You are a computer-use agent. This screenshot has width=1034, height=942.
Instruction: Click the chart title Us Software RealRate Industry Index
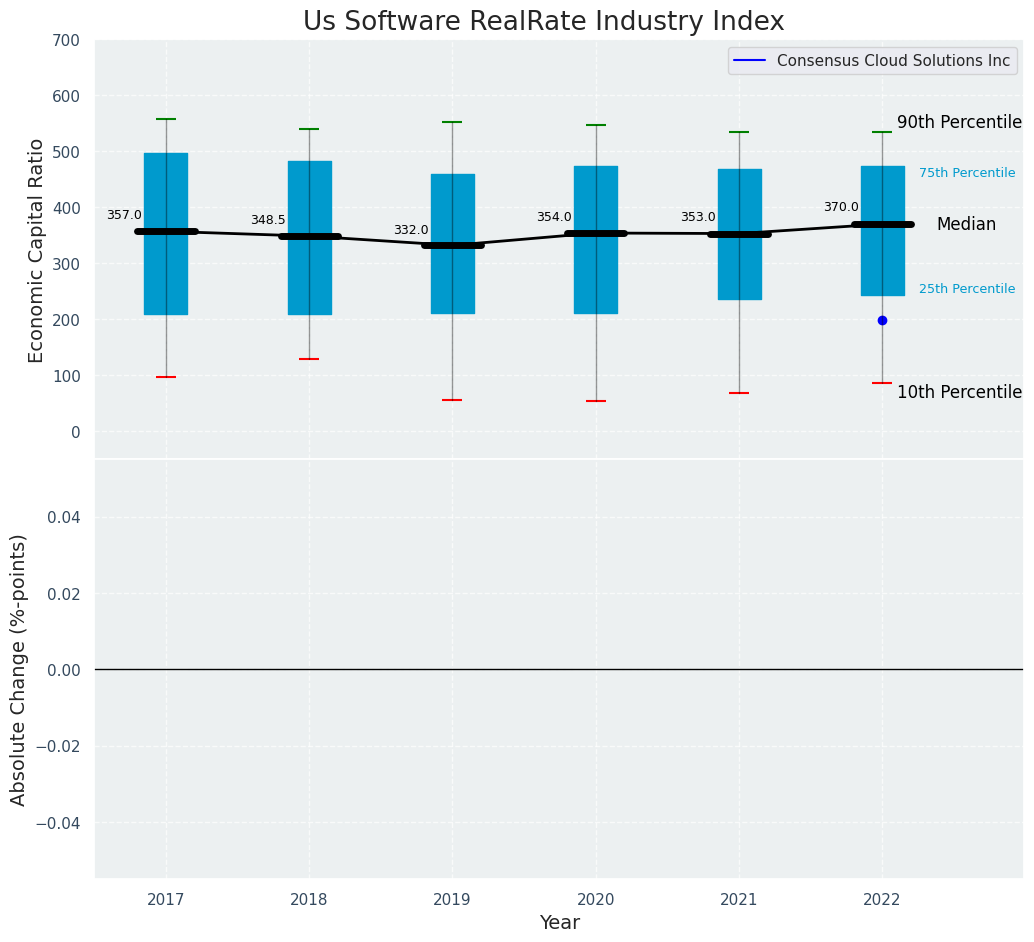543,22
